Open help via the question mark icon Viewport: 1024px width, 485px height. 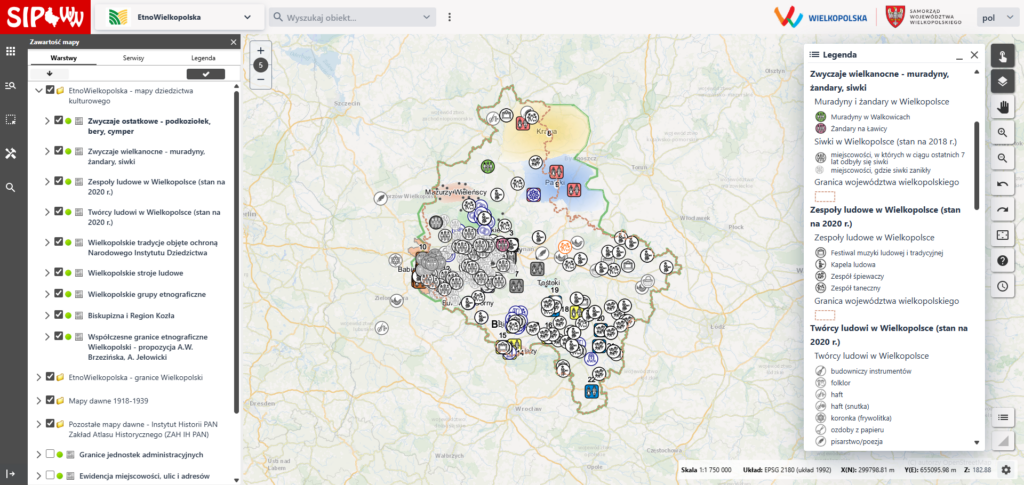1003,260
